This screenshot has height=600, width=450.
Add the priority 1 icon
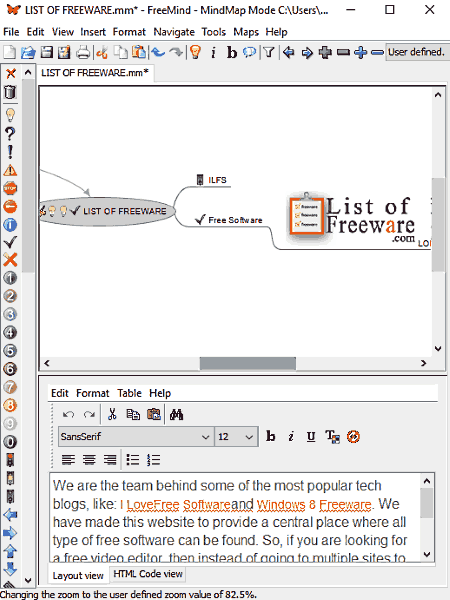(x=10, y=278)
